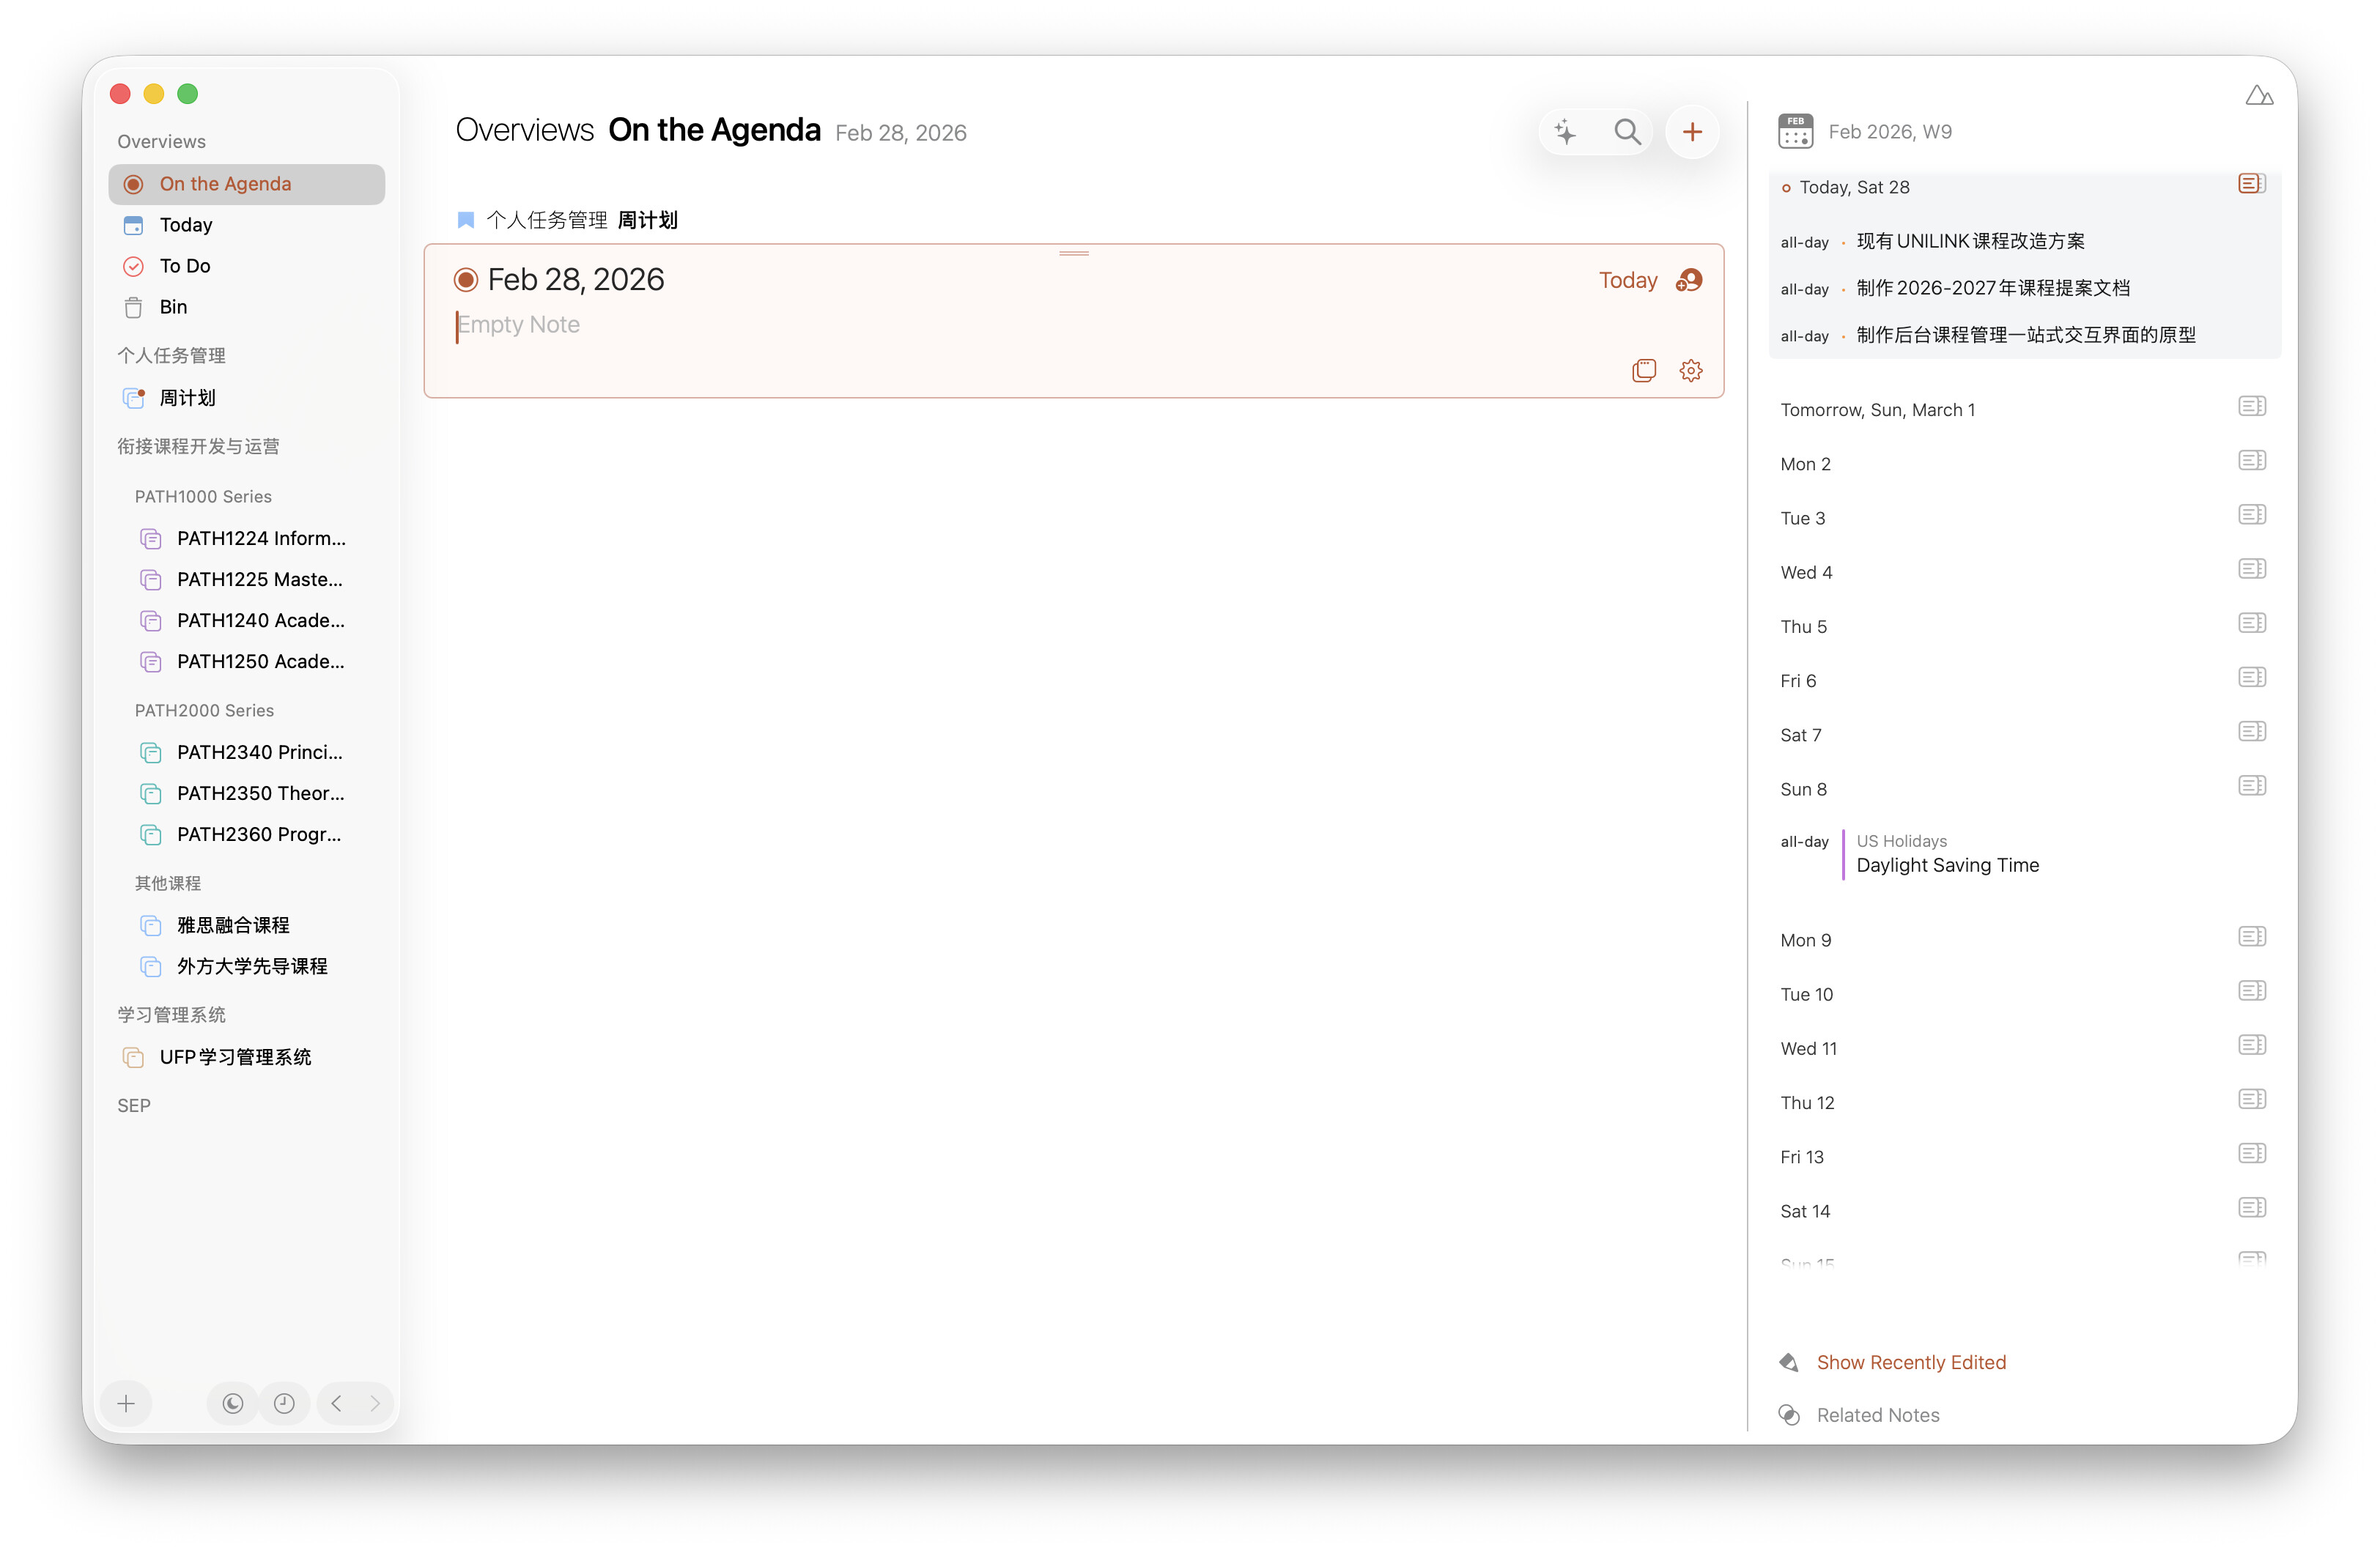
Task: Add new note with plus button
Action: pyautogui.click(x=1692, y=132)
